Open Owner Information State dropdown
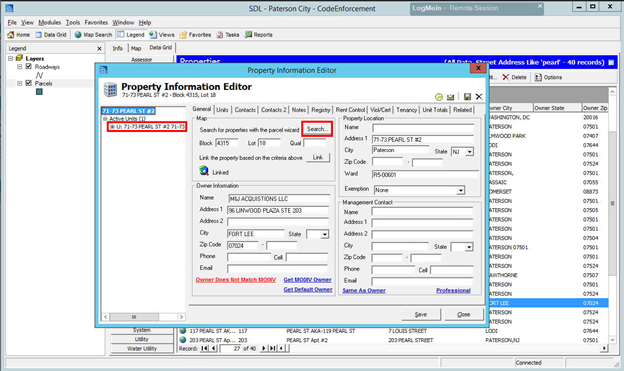The width and height of the screenshot is (624, 371). click(x=325, y=234)
